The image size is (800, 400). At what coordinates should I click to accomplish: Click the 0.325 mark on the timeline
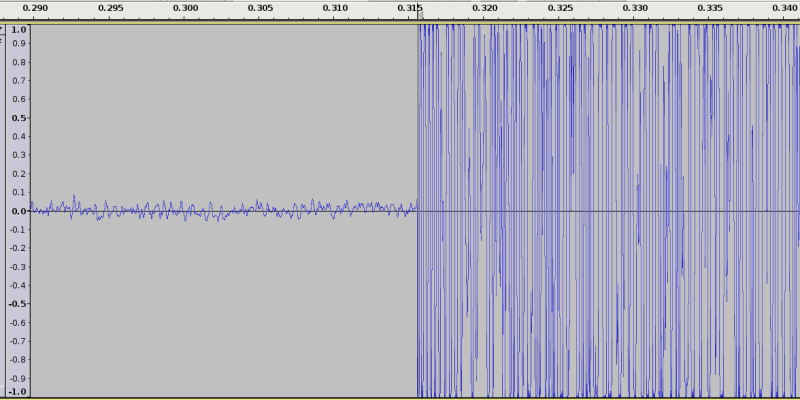pos(560,8)
